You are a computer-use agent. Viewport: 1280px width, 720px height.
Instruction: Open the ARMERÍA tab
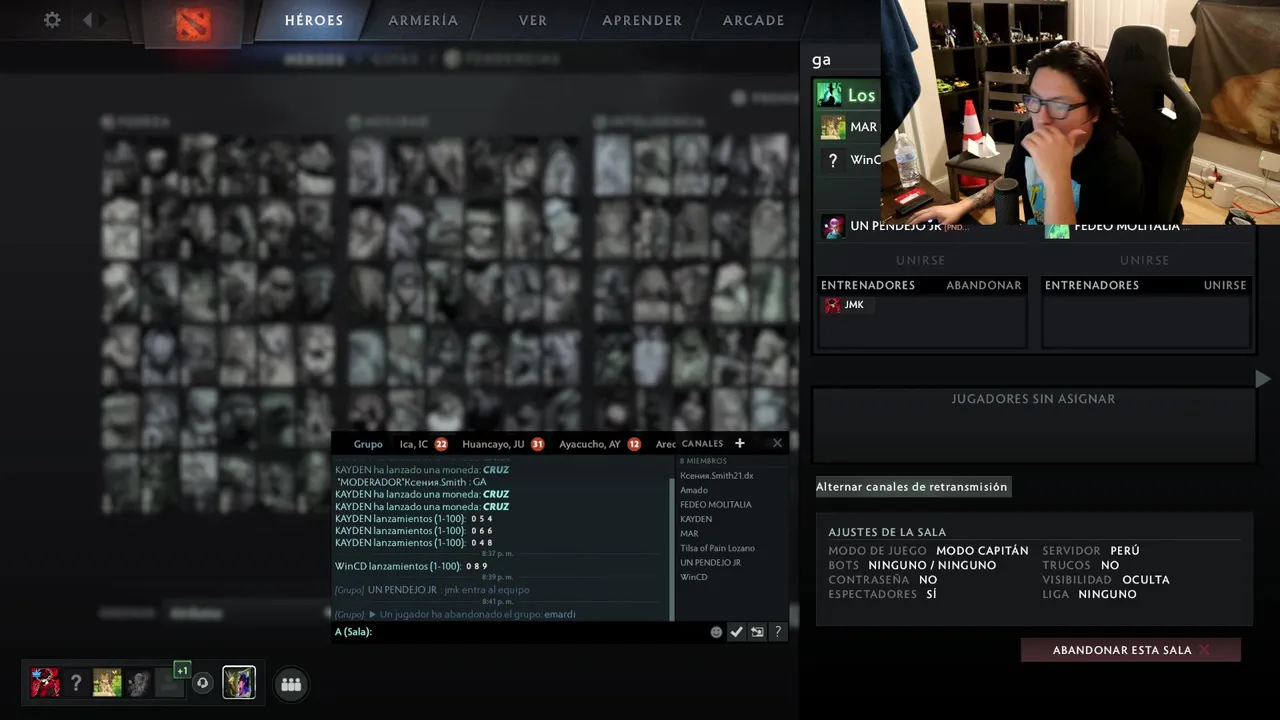(423, 20)
